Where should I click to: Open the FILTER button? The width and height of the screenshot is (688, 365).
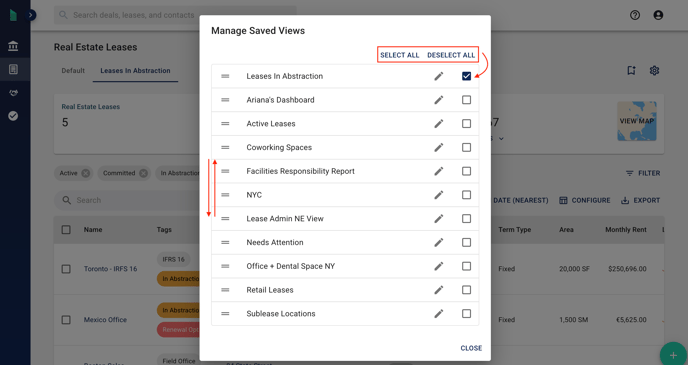(643, 173)
